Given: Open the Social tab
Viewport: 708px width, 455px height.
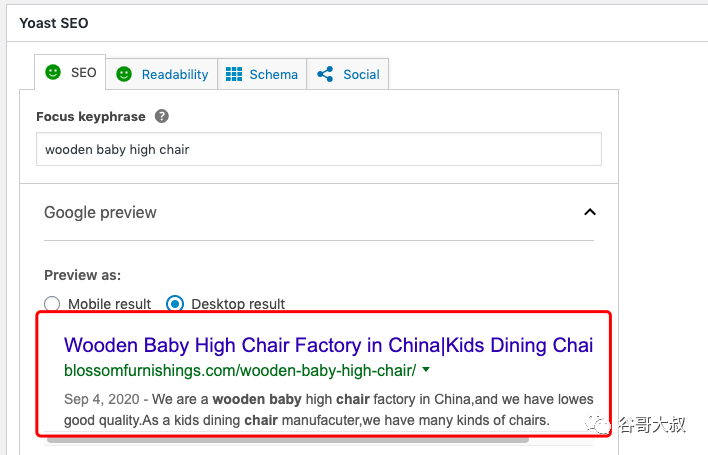Looking at the screenshot, I should tap(348, 74).
